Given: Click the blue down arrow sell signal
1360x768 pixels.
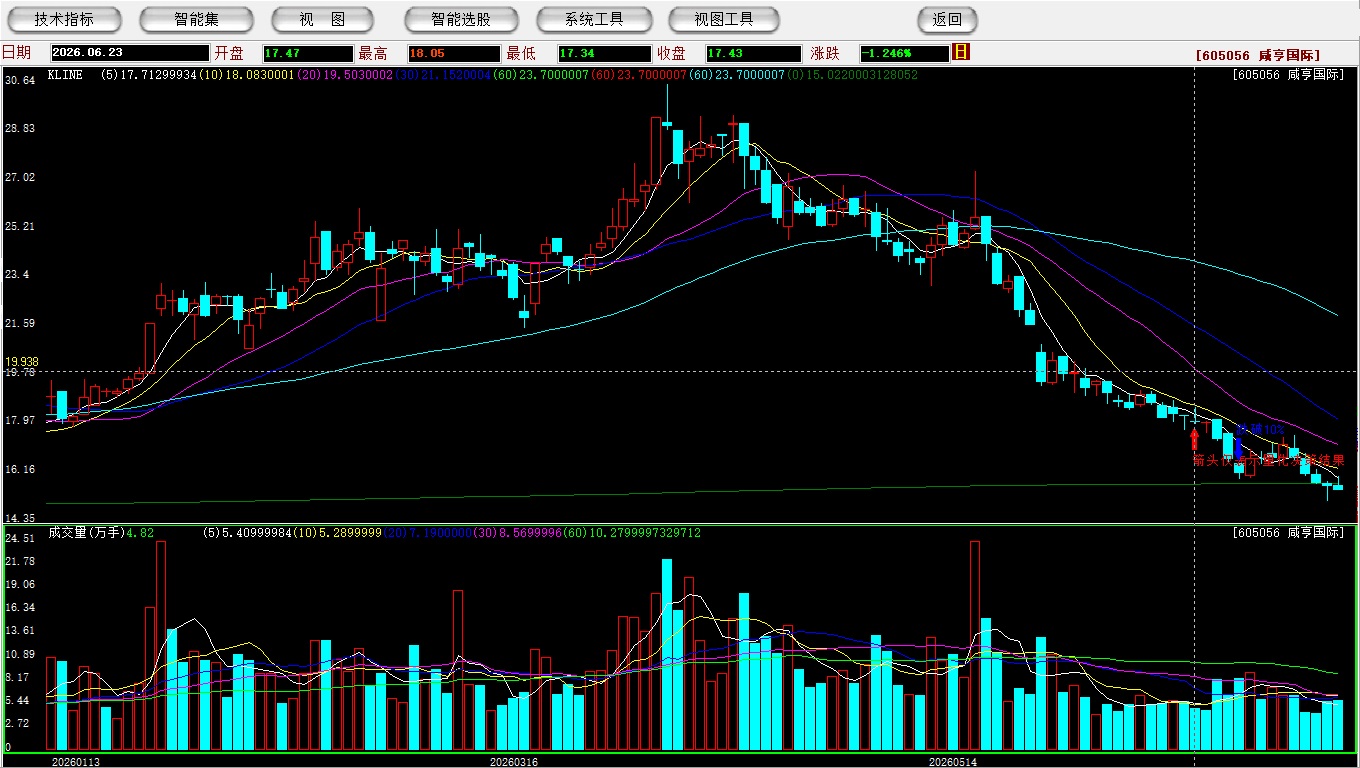Looking at the screenshot, I should coord(1237,447).
